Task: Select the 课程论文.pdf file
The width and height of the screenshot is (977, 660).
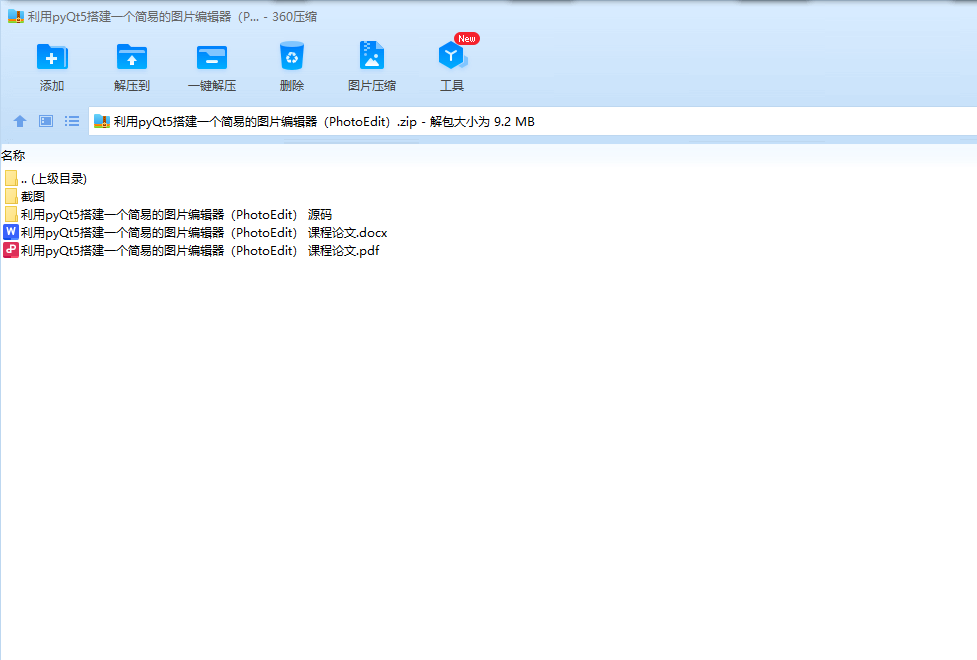Action: 191,251
